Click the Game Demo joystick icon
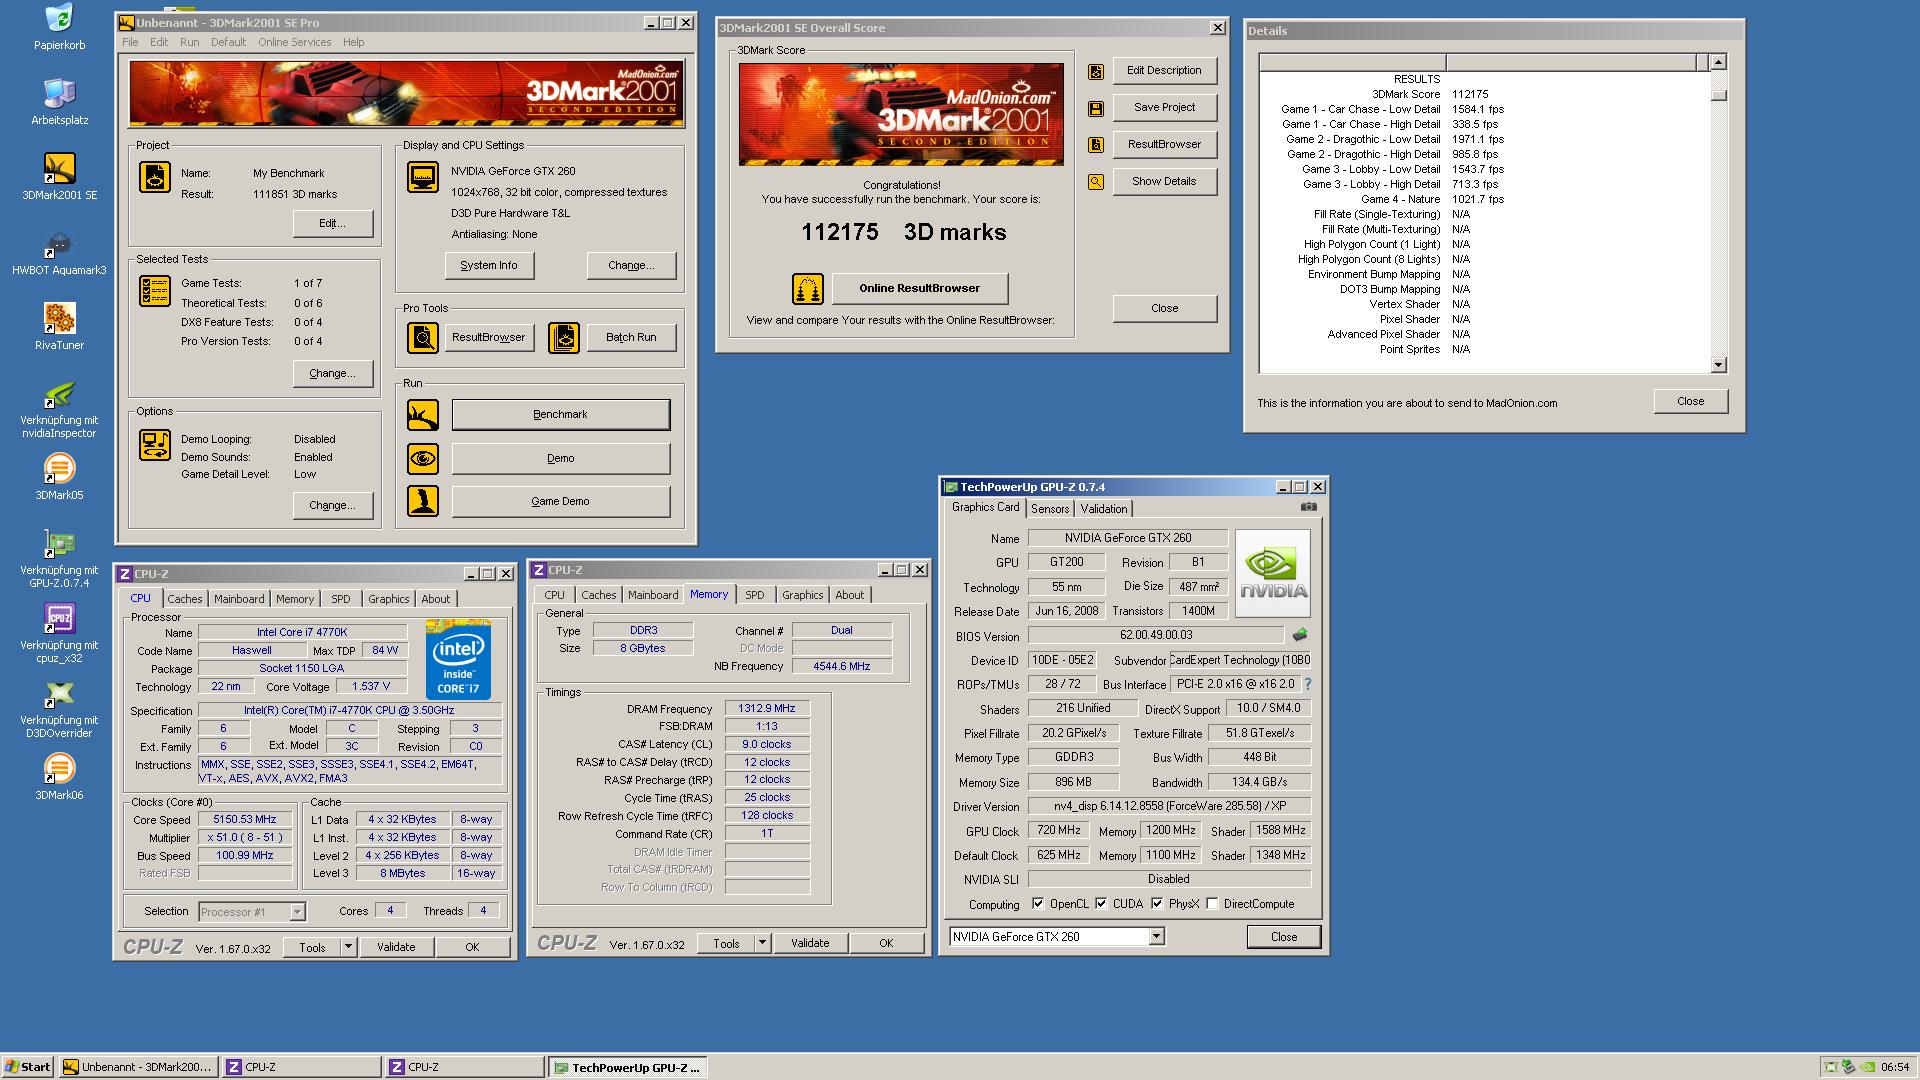The image size is (1920, 1080). 423,501
